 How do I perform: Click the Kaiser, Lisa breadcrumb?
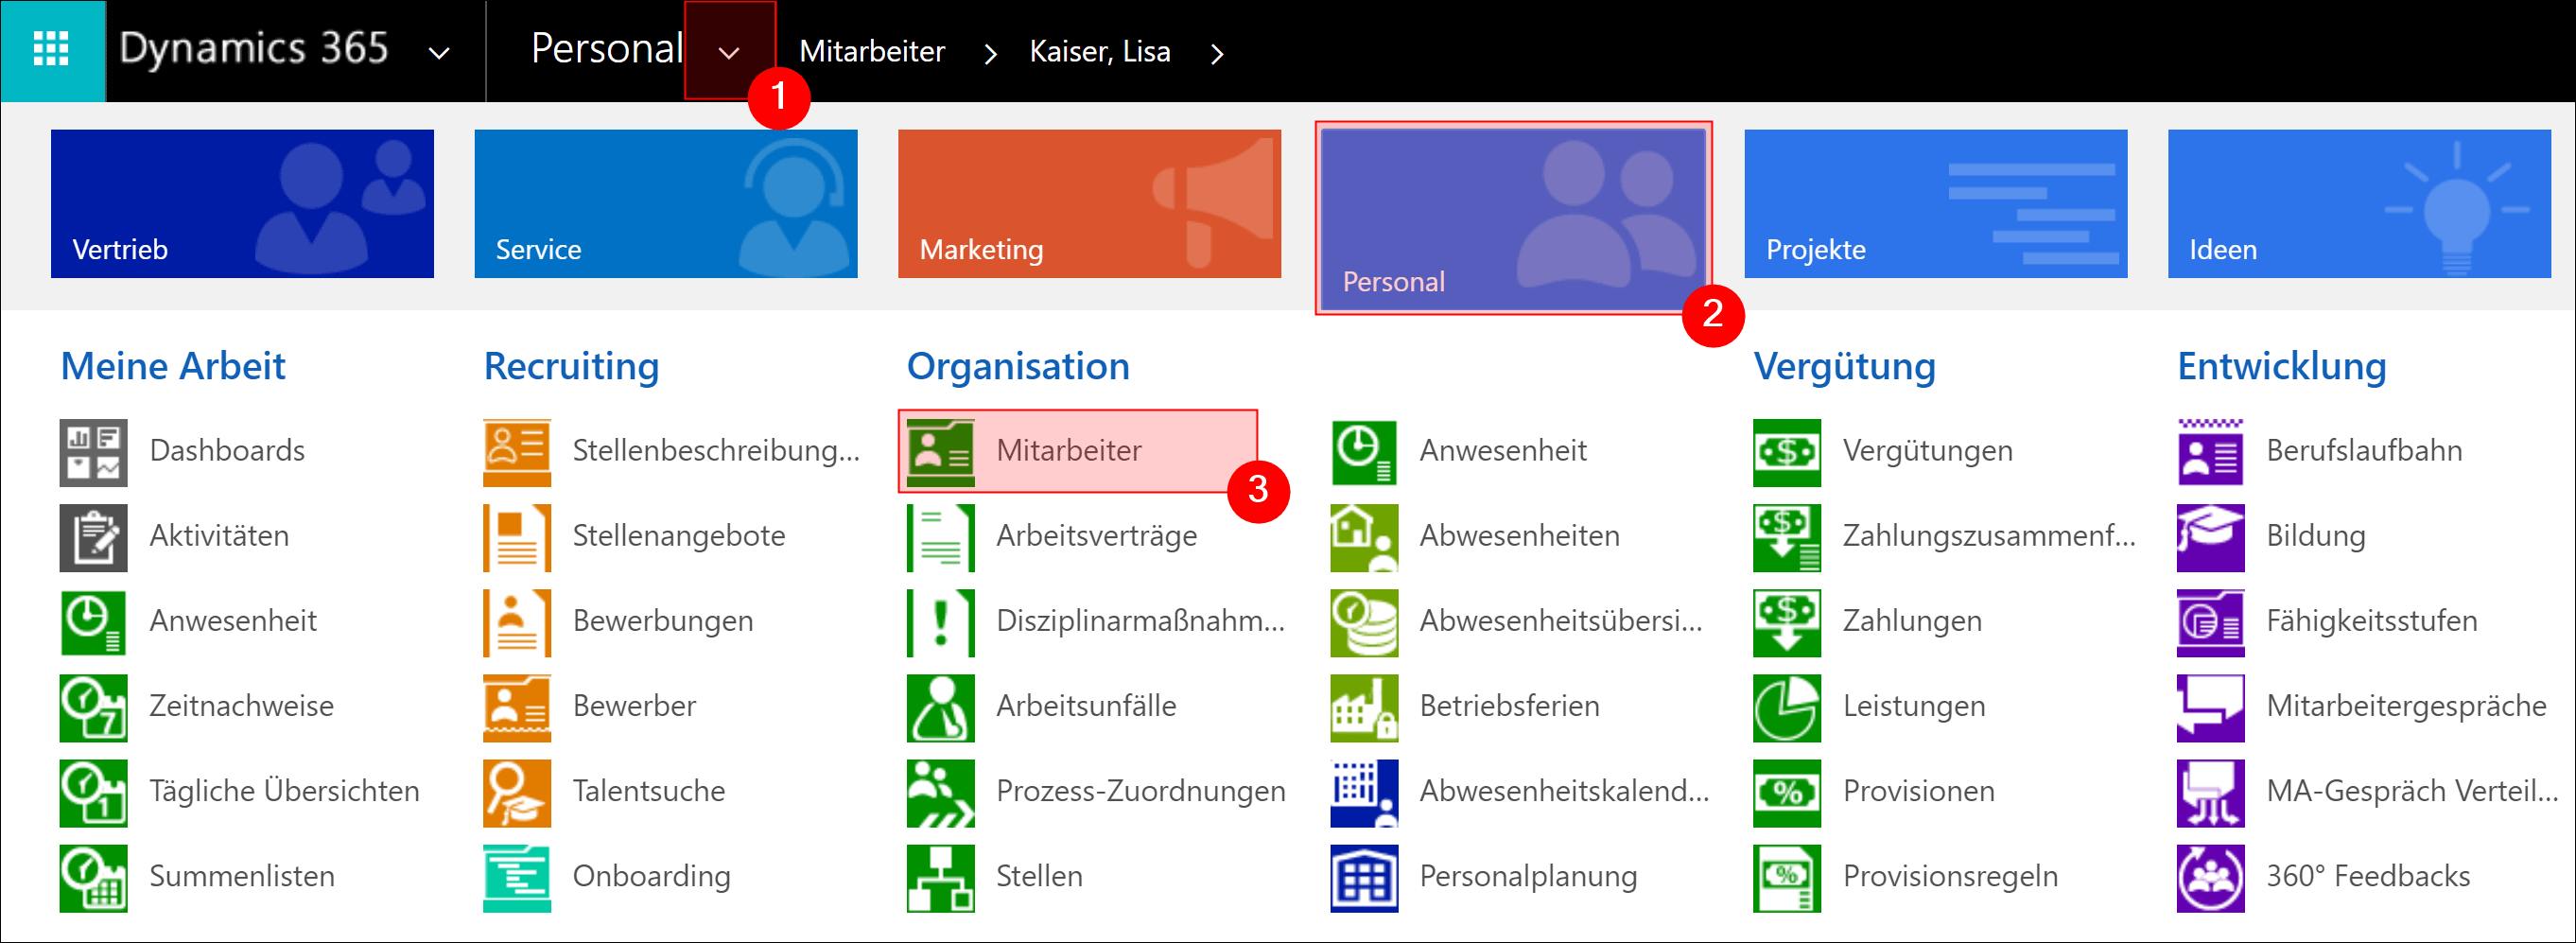(x=1100, y=51)
